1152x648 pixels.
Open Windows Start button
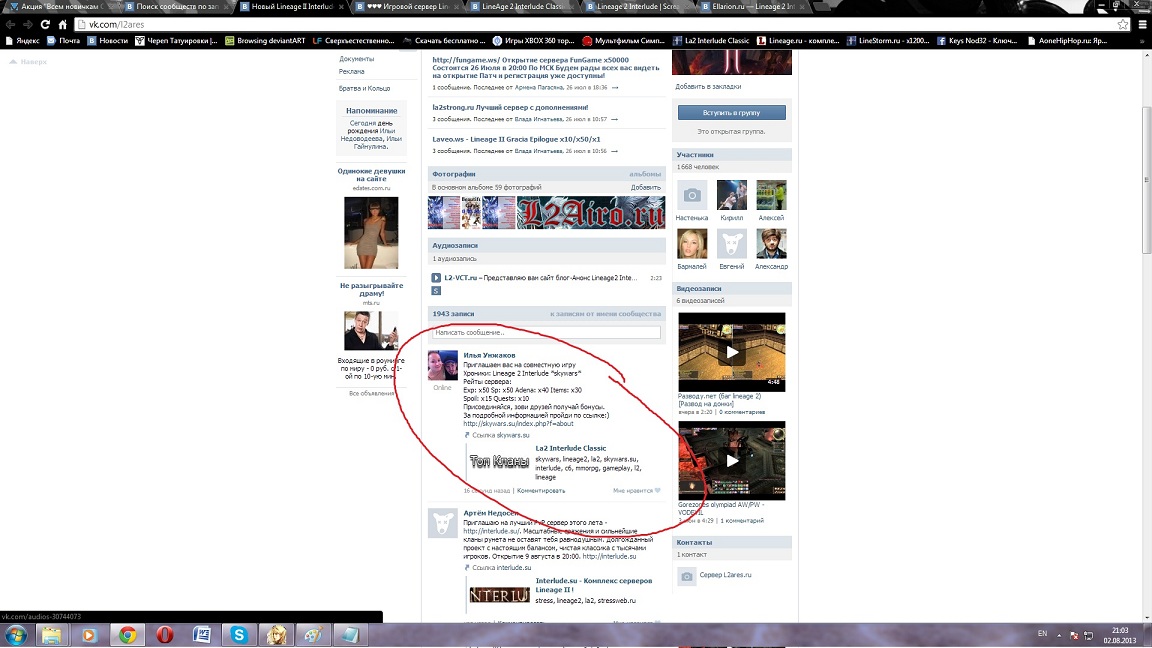point(16,635)
